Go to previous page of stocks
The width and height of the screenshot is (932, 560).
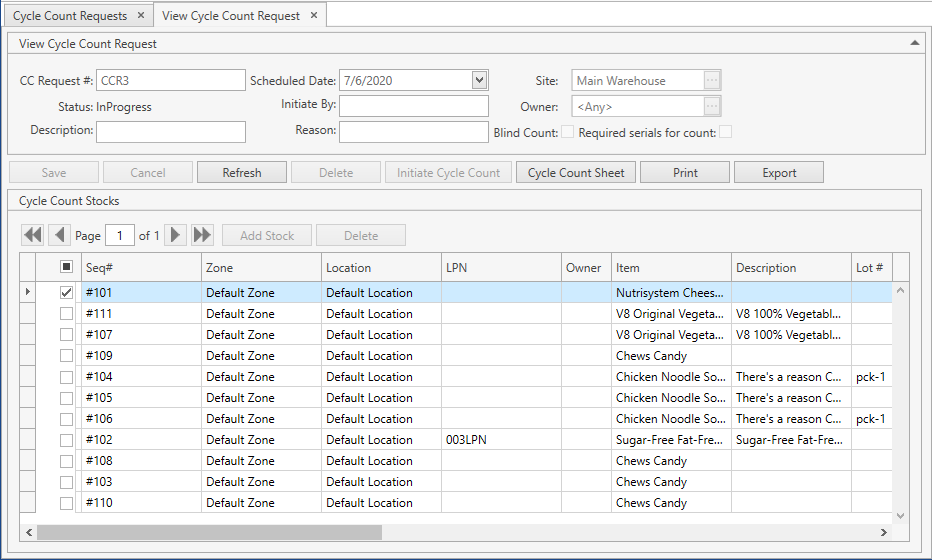(59, 235)
